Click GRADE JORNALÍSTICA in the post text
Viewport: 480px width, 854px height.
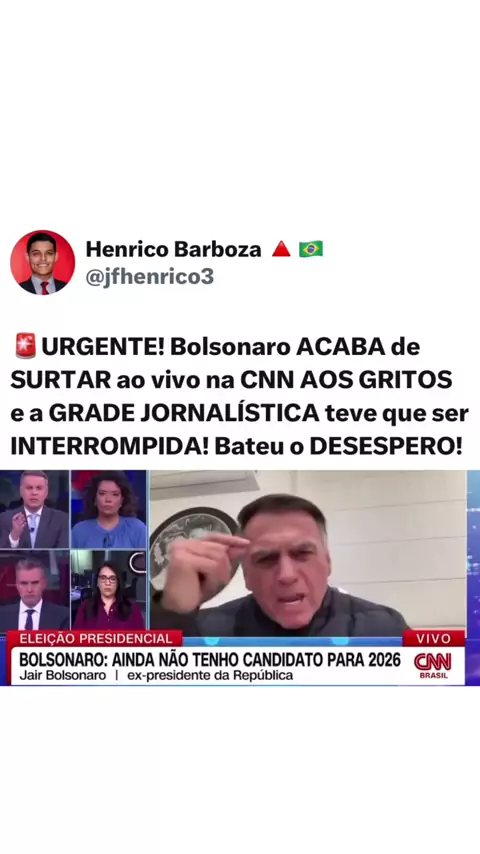click(x=184, y=413)
